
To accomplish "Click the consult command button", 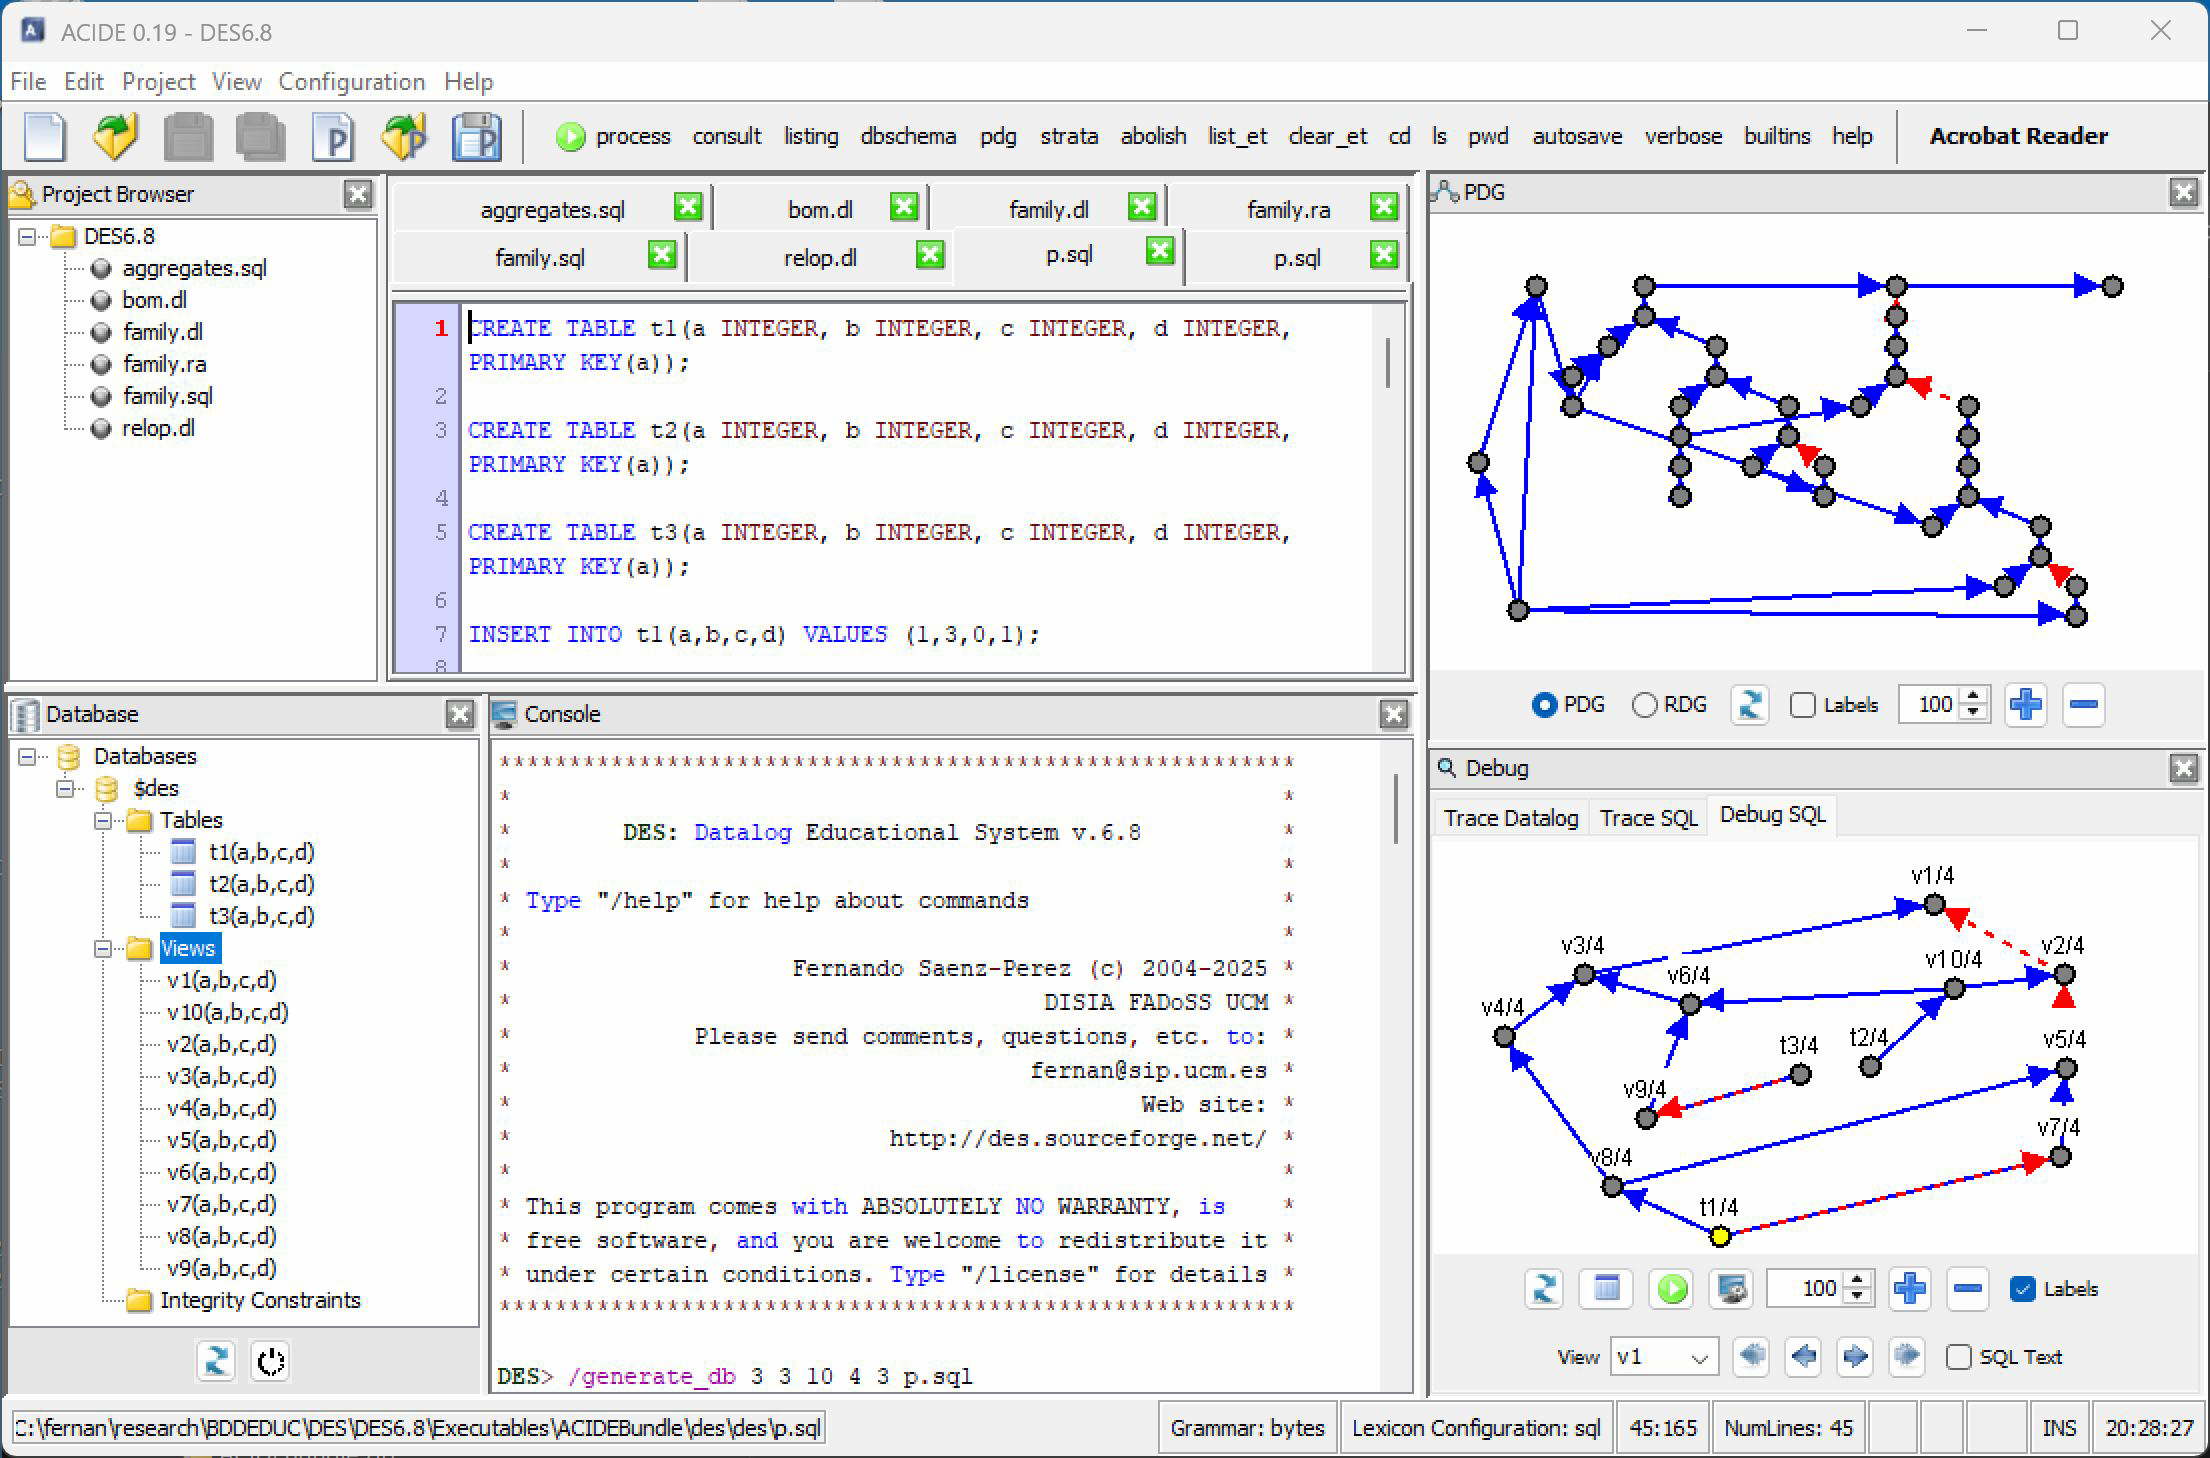I will coord(727,136).
